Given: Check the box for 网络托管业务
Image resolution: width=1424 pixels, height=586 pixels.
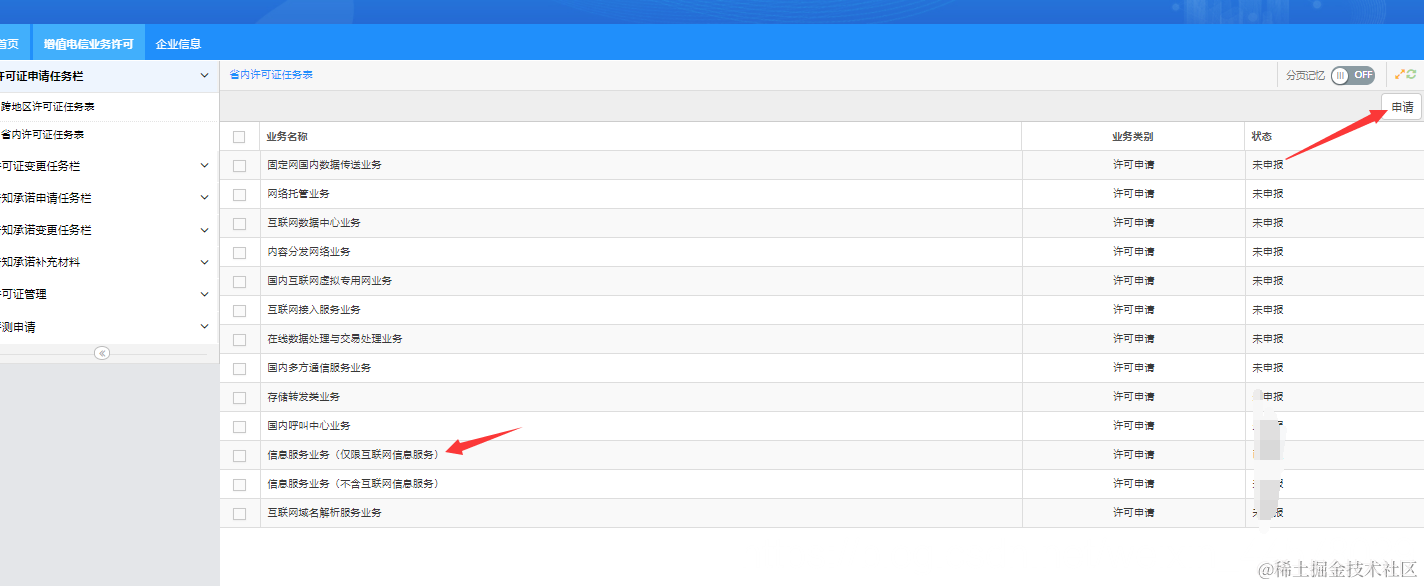Looking at the screenshot, I should point(239,194).
